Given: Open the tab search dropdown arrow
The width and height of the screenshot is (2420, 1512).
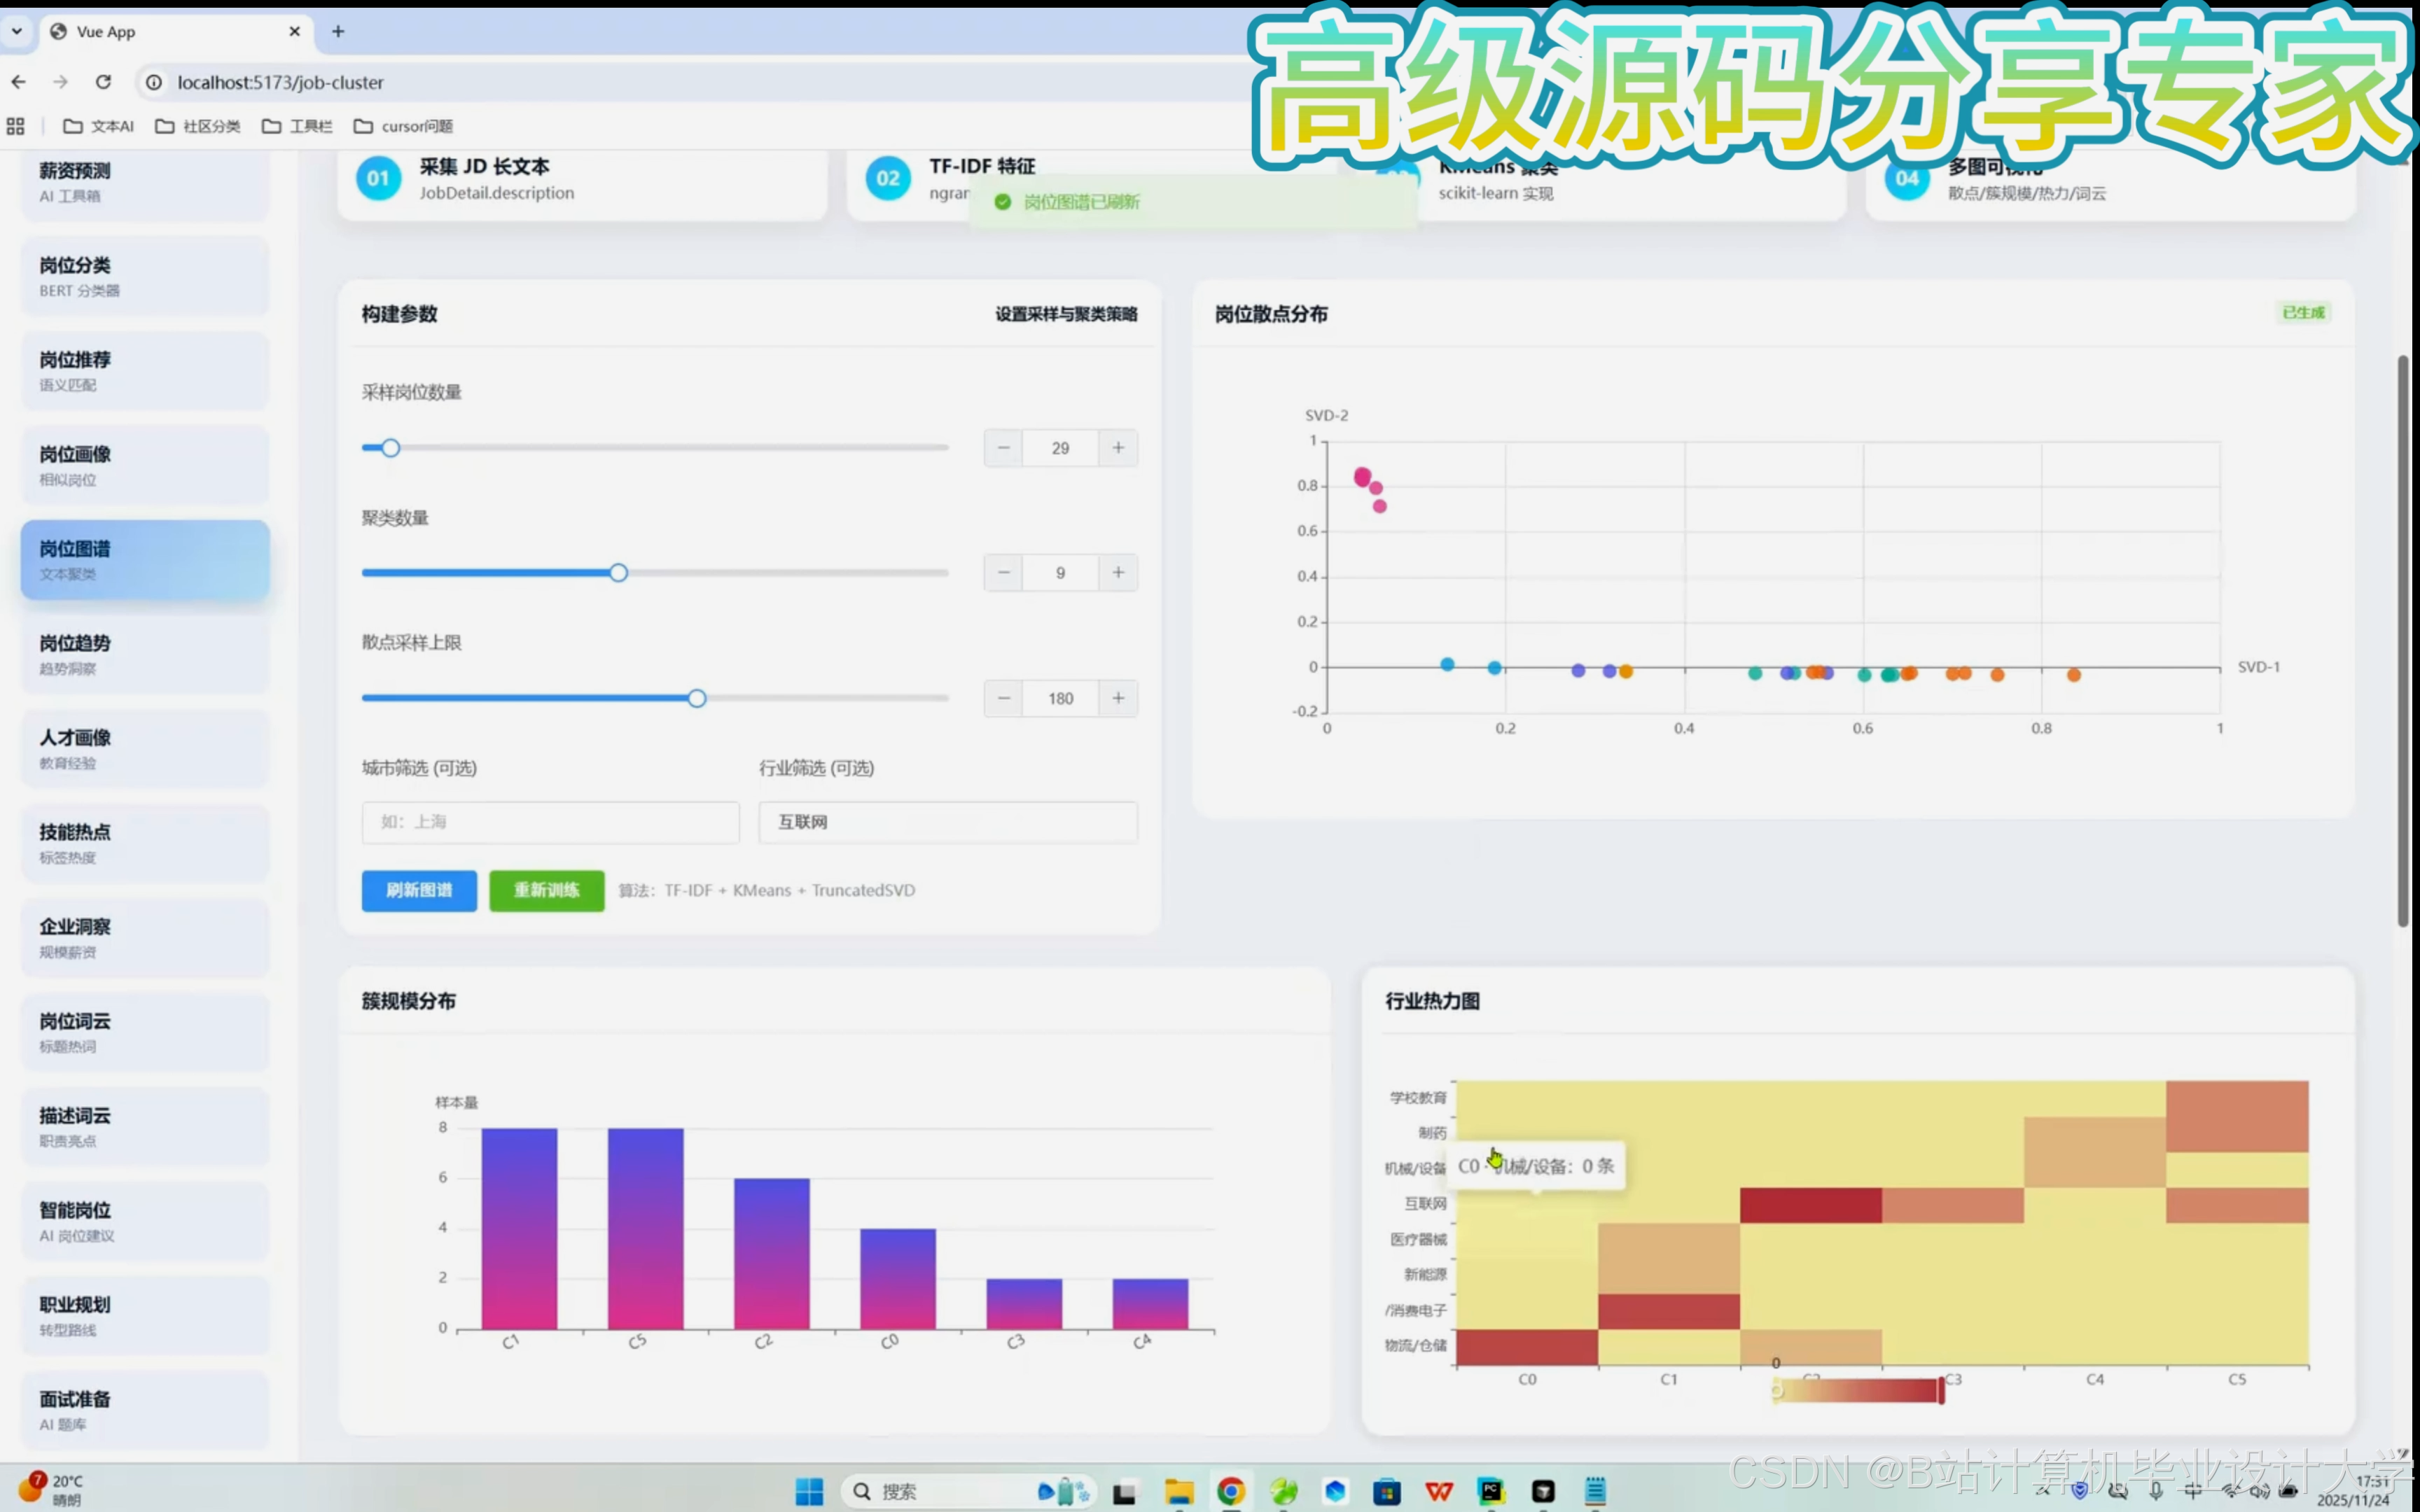Looking at the screenshot, I should coord(17,31).
